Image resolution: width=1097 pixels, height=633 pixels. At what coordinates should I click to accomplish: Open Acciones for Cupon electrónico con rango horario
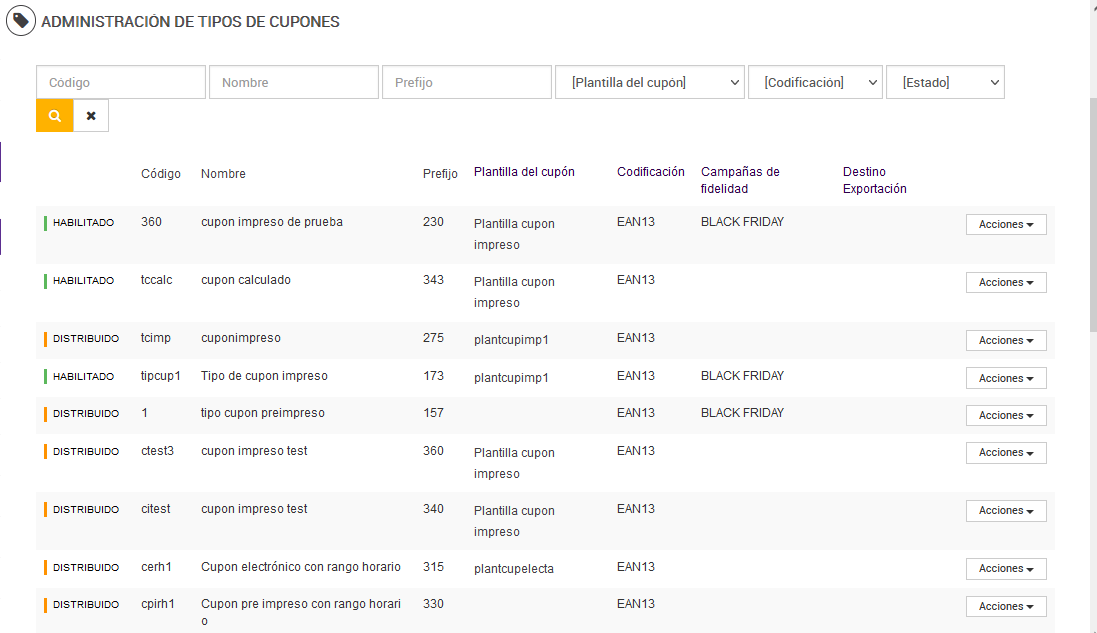point(1006,569)
